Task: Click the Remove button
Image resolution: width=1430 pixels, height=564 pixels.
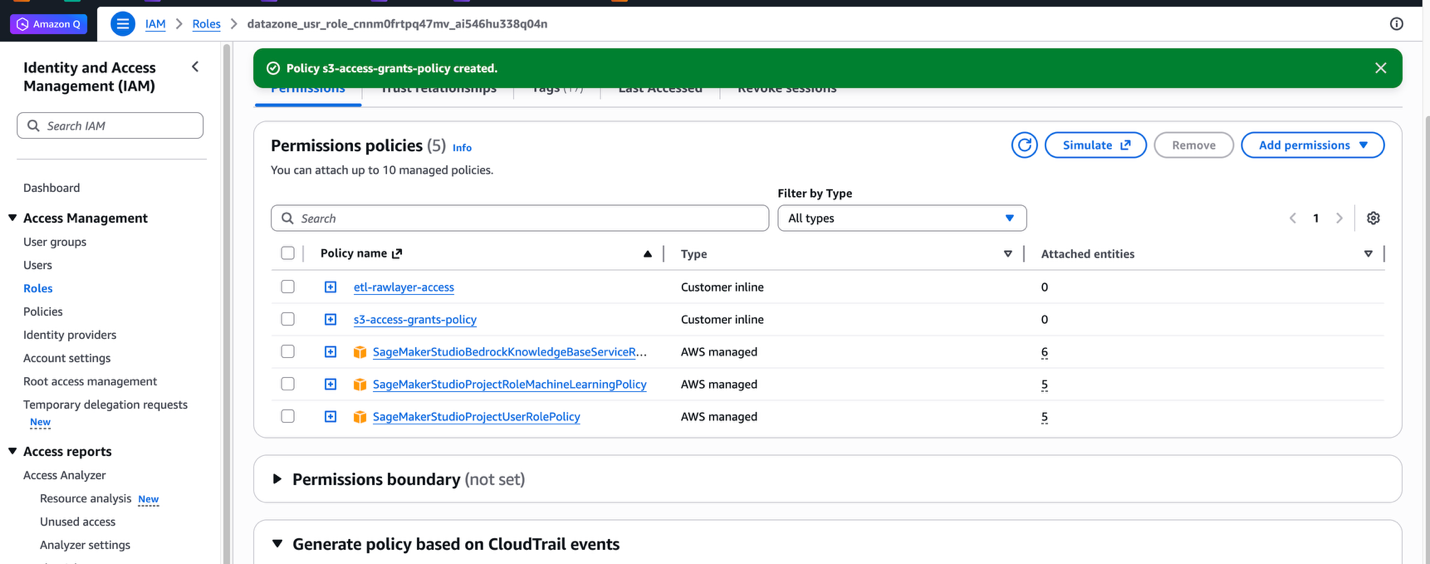Action: point(1193,145)
